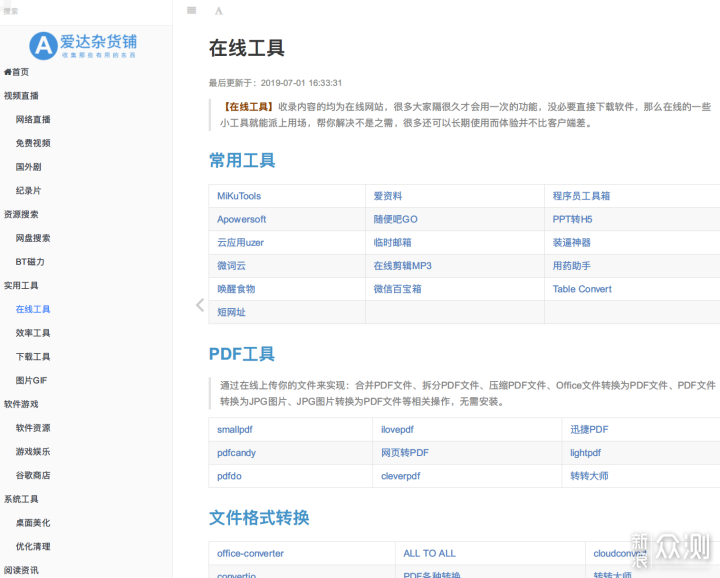Screen dimensions: 720x578
Task: Open the cleverpdf link
Action: (400, 476)
